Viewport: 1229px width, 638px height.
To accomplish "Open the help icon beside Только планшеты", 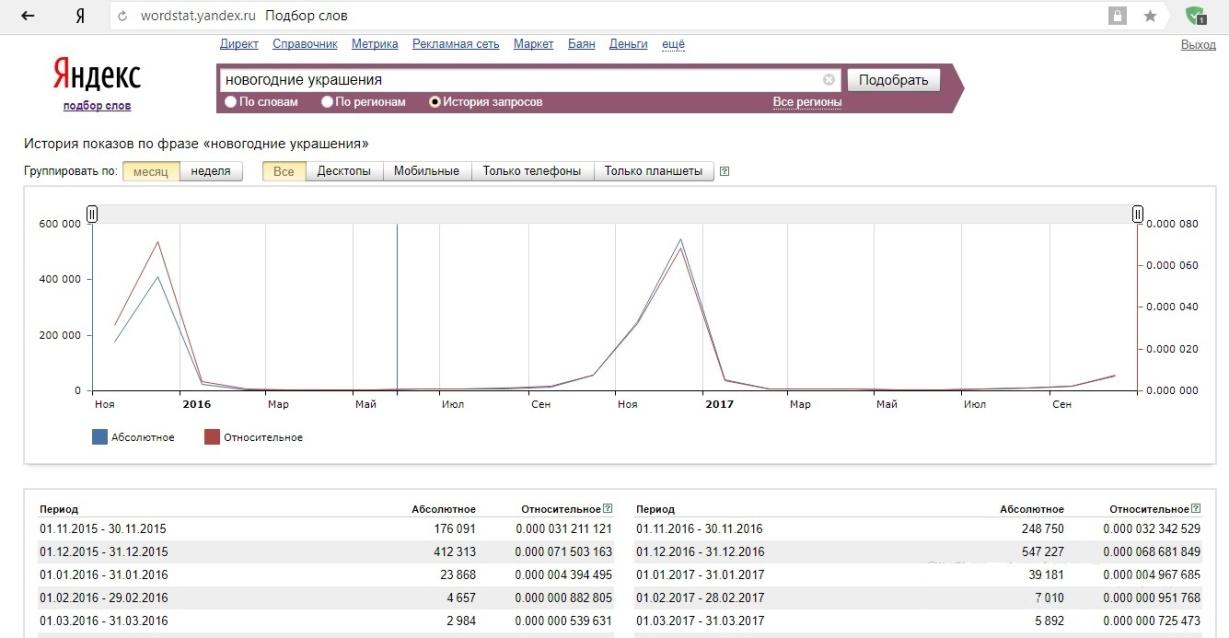I will coord(724,171).
